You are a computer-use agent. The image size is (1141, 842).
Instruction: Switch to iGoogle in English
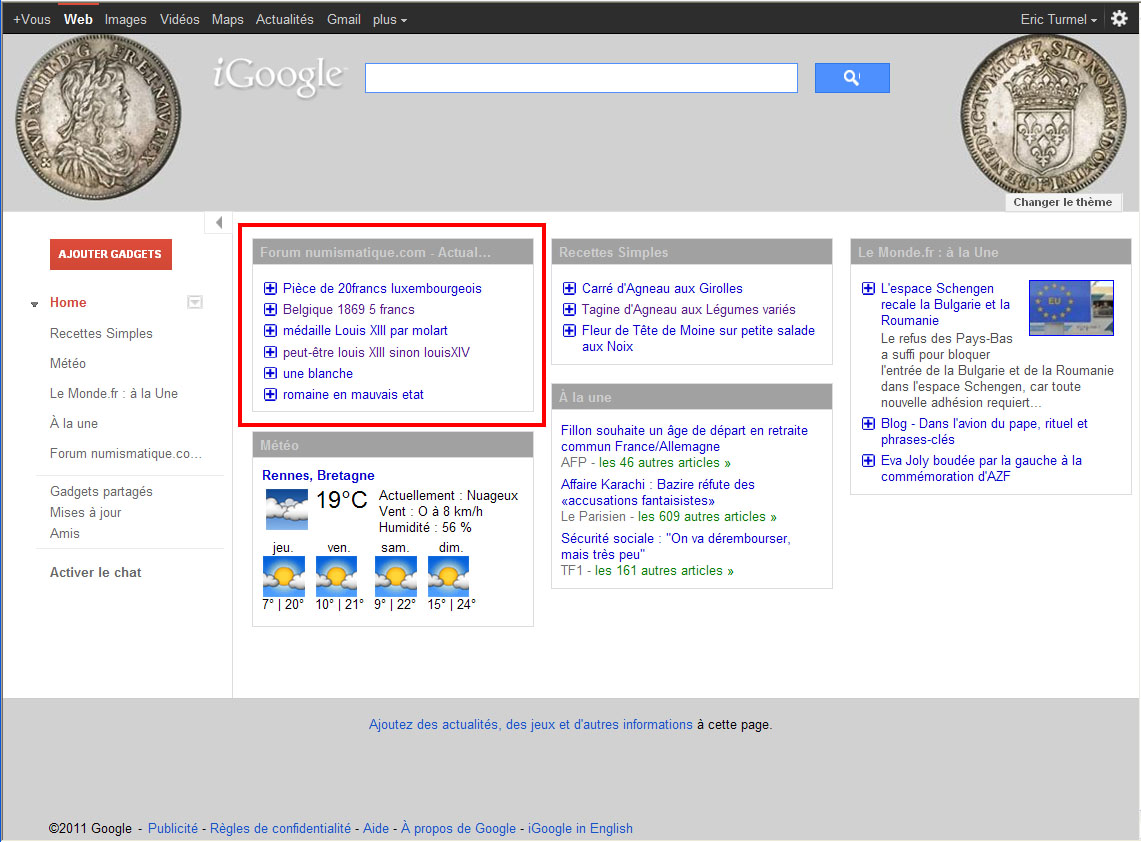pyautogui.click(x=580, y=828)
